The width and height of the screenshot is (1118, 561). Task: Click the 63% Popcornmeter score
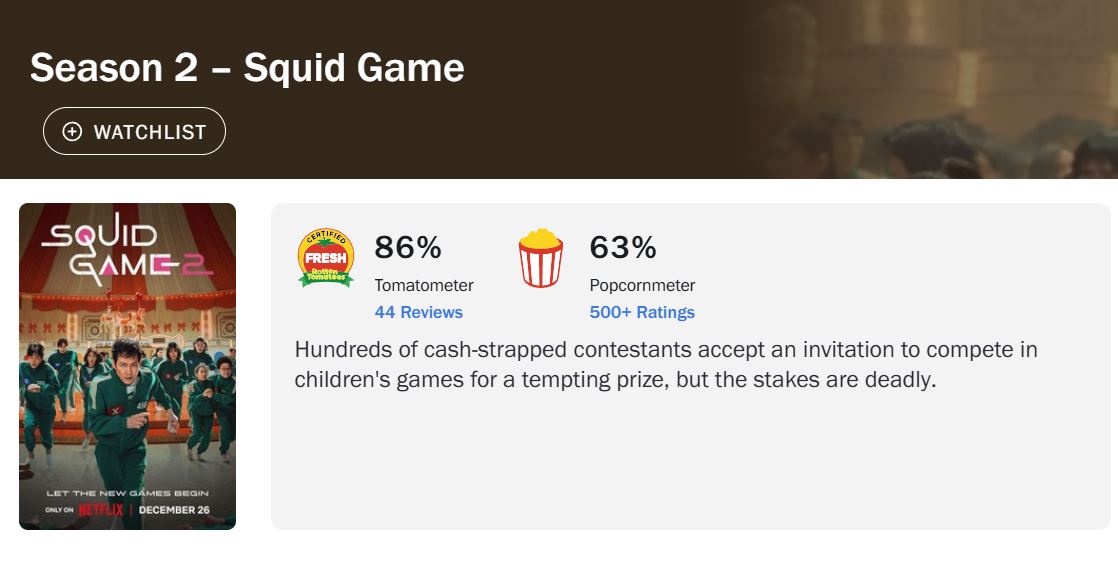pyautogui.click(x=623, y=247)
